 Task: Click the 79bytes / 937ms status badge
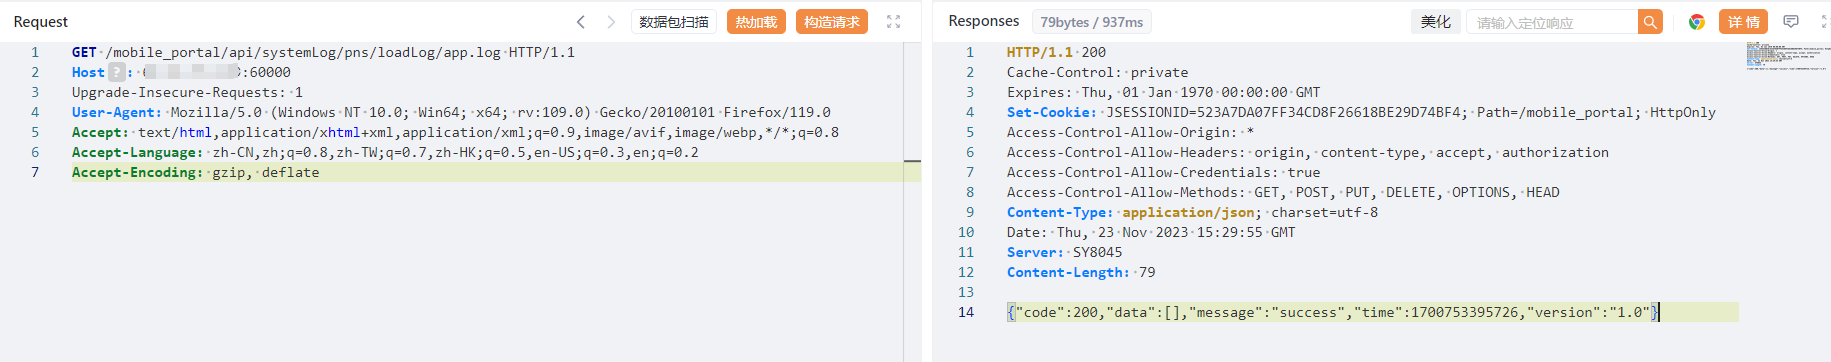pyautogui.click(x=1091, y=22)
